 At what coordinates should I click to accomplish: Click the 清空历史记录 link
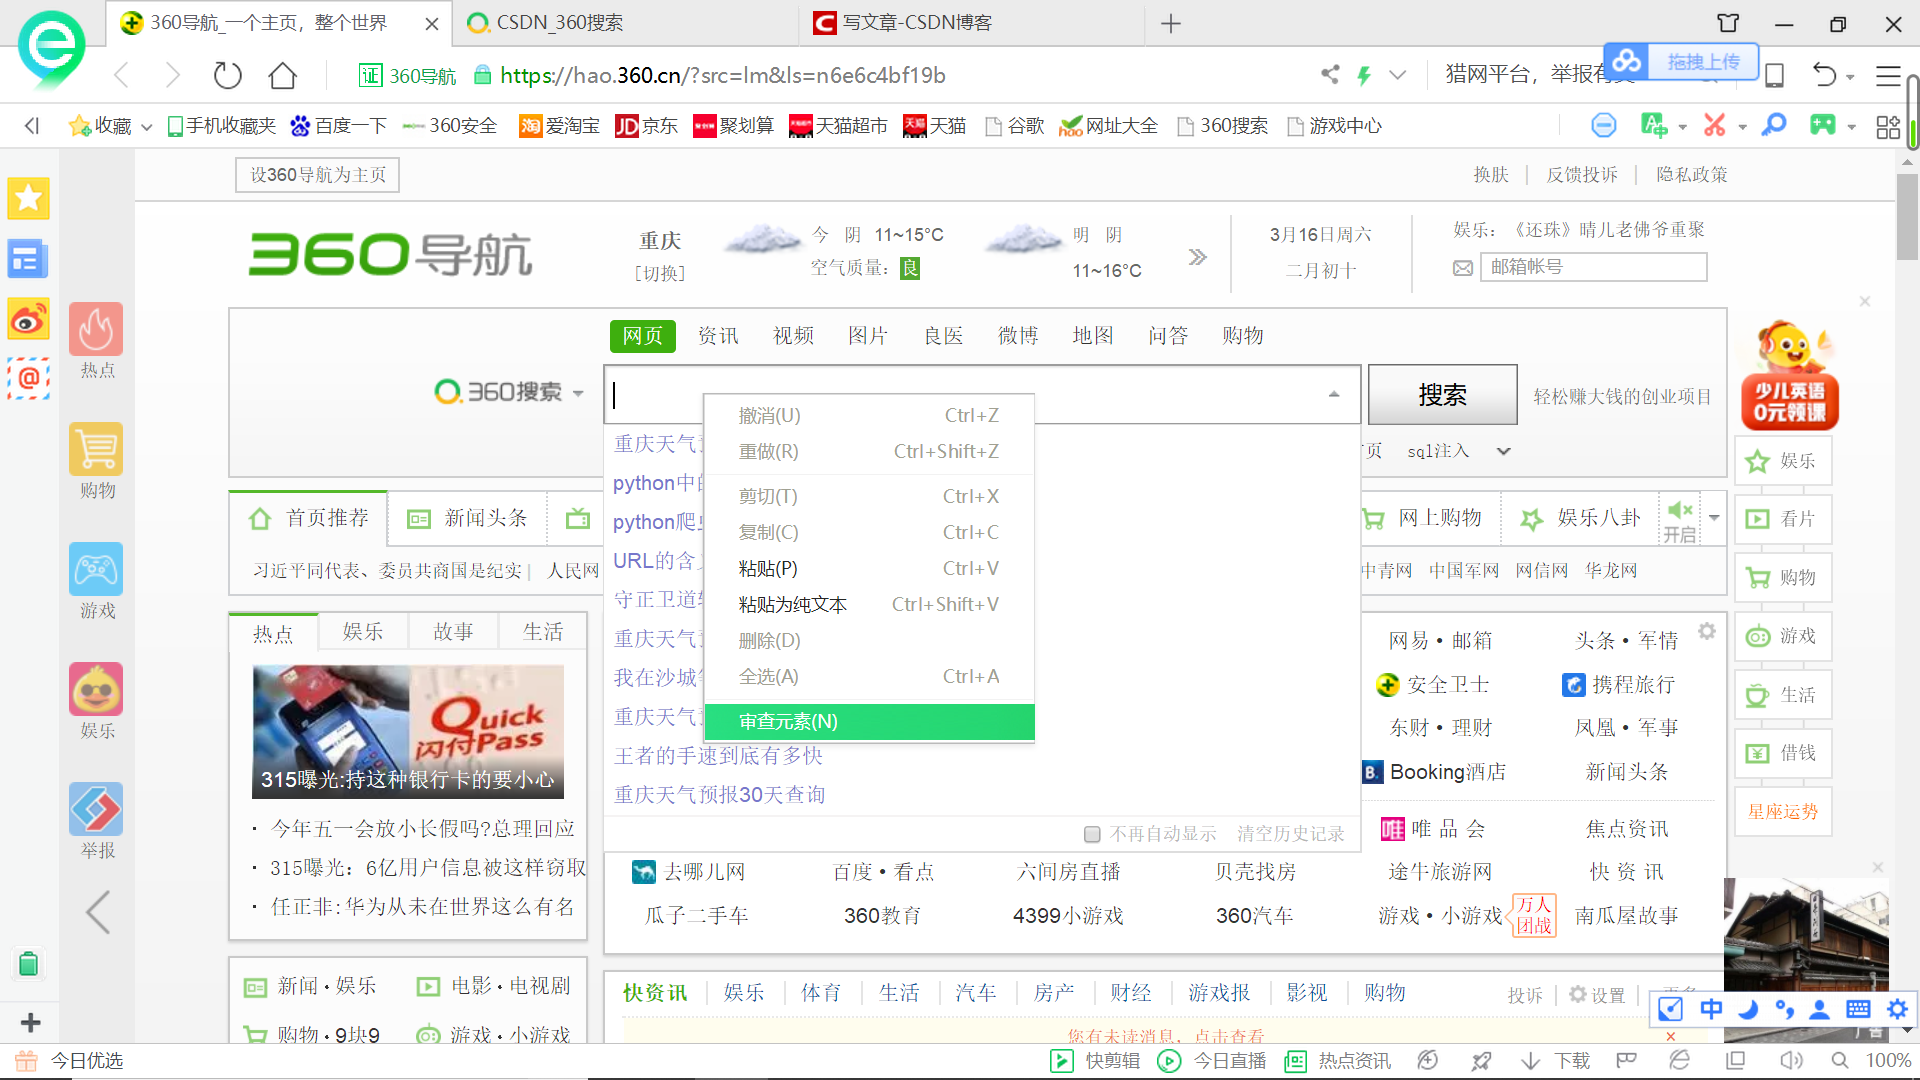pos(1290,833)
